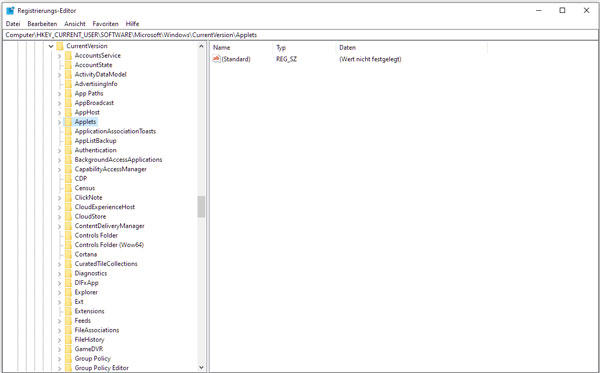Open the Bearbeiten menu

42,24
